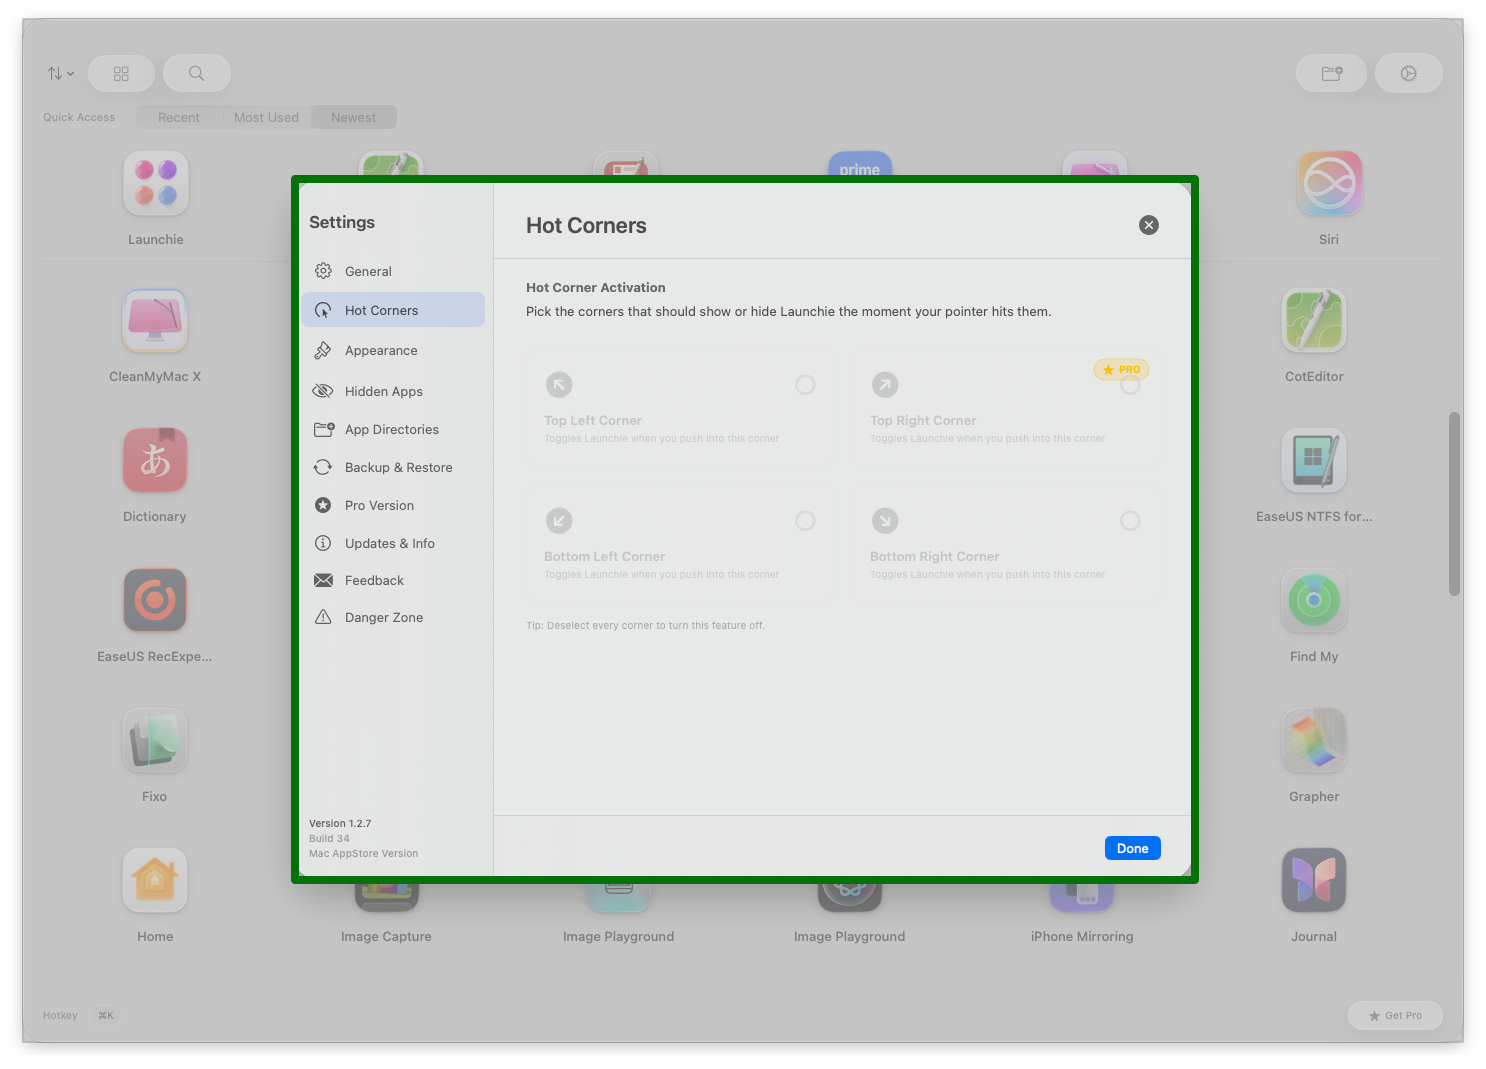Click the Find My app icon
1486x1069 pixels.
coord(1314,601)
